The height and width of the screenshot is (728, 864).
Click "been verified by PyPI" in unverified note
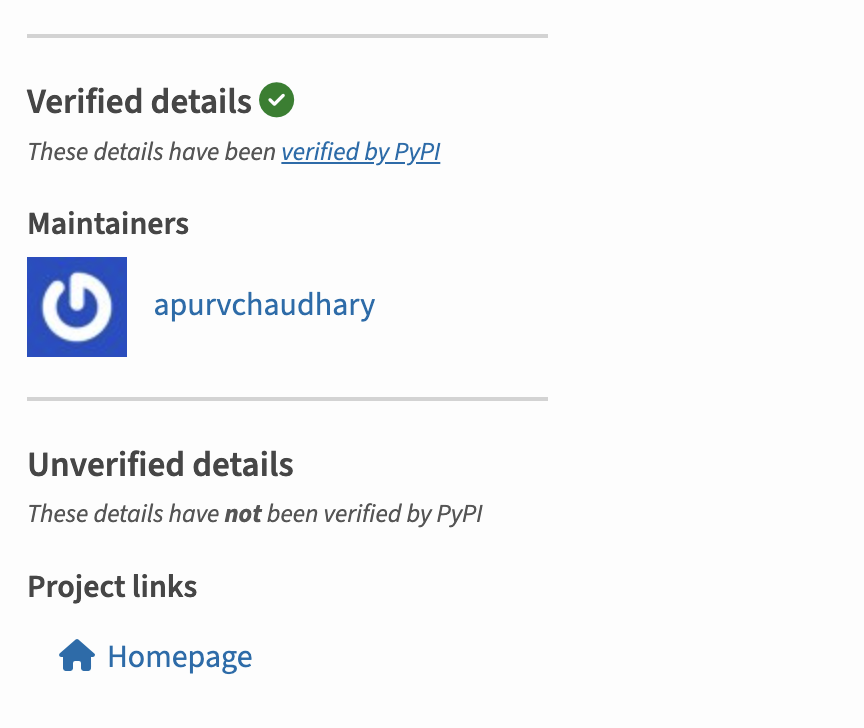click(x=375, y=514)
